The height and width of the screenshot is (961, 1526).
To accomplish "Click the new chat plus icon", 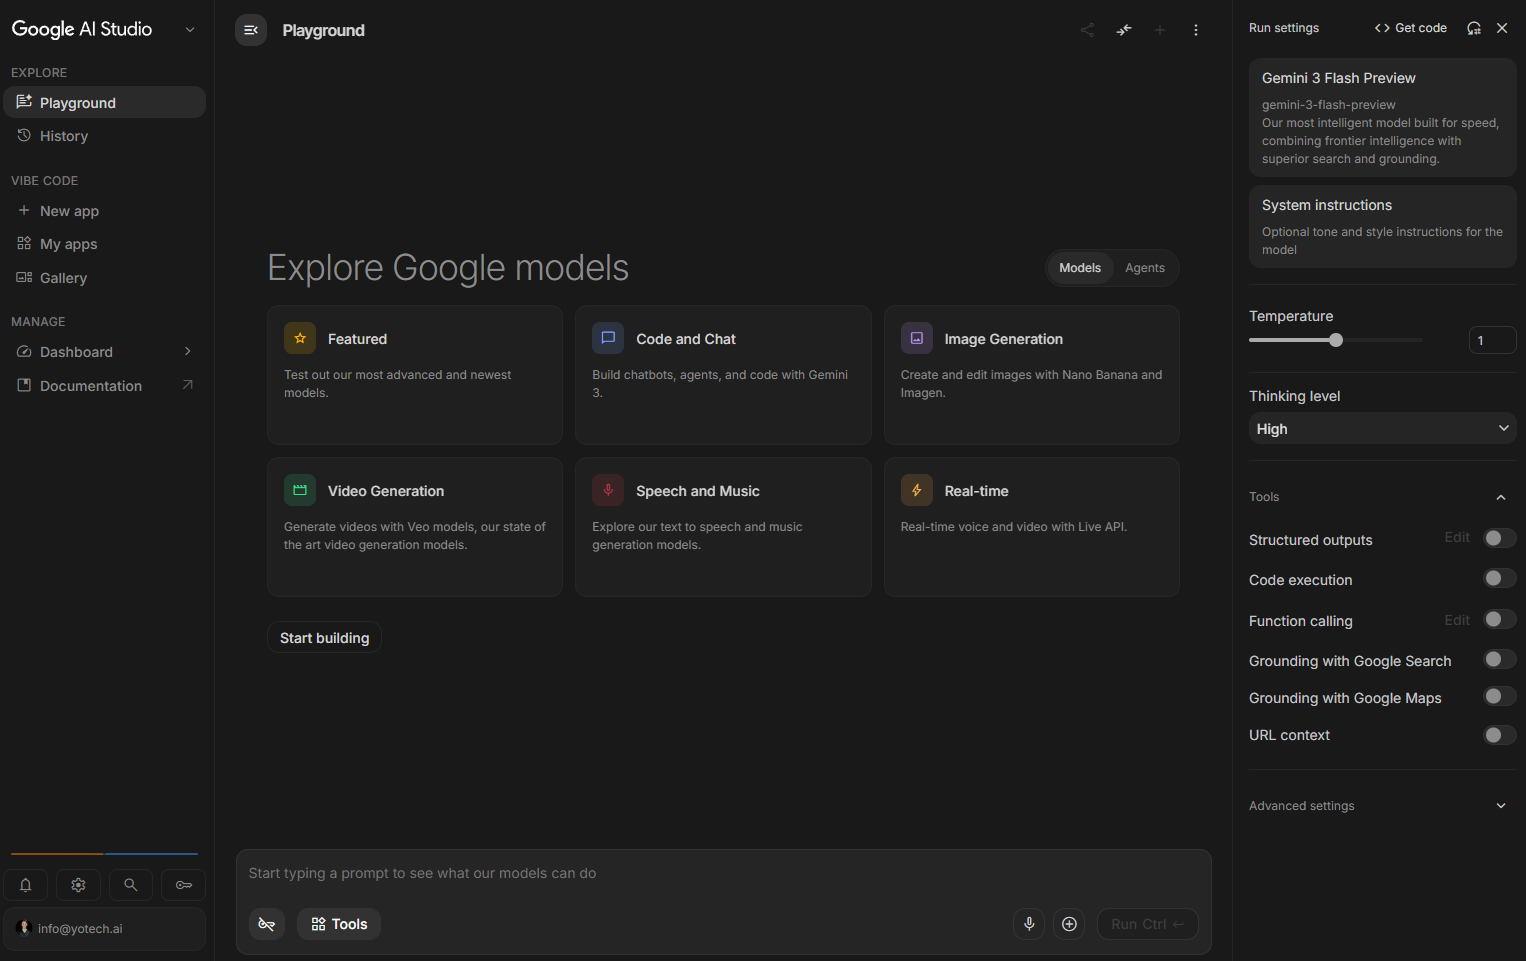I will [1160, 30].
